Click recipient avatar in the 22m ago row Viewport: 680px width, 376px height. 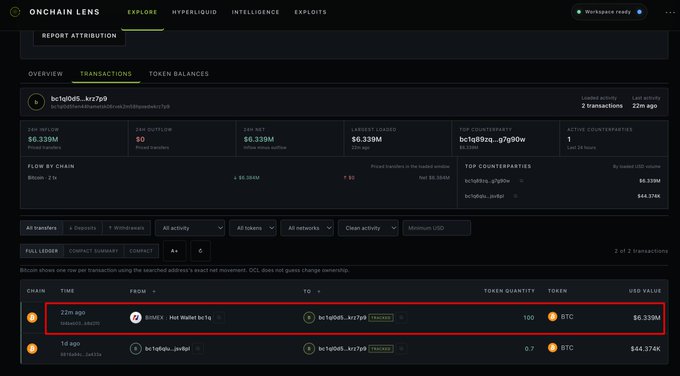point(309,317)
